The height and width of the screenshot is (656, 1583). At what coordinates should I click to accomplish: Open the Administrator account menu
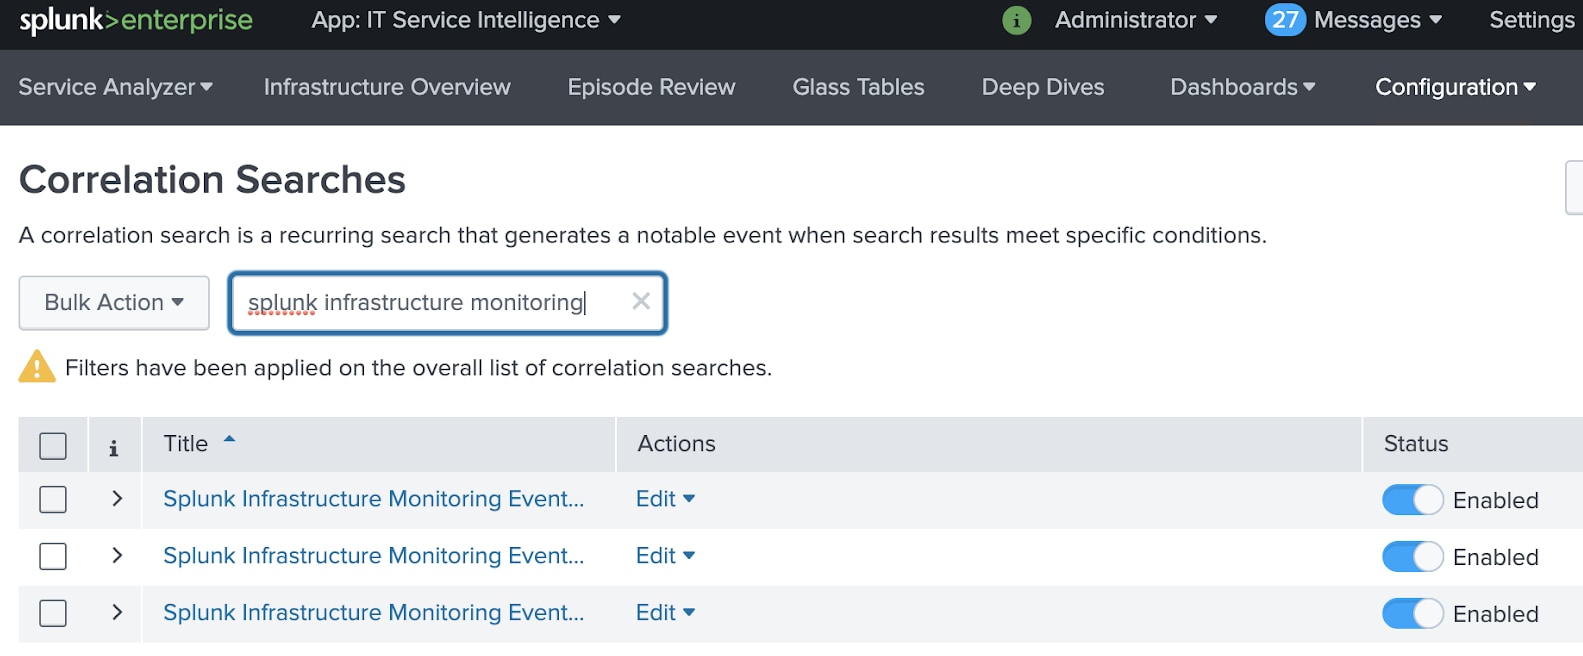(x=1136, y=20)
